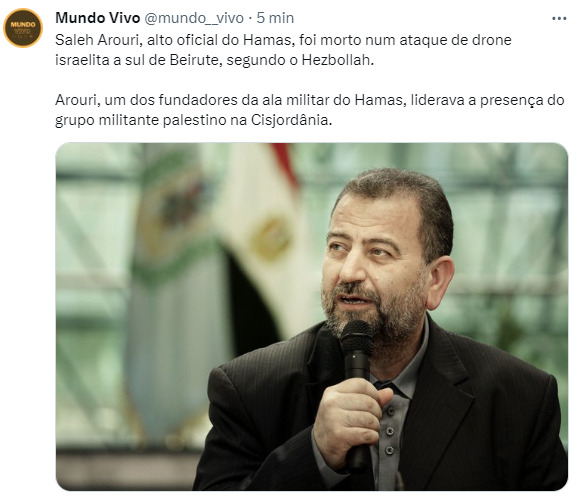Viewport: 584px width, 496px height.
Task: Open the @mundo__vivo handle link
Action: (194, 18)
